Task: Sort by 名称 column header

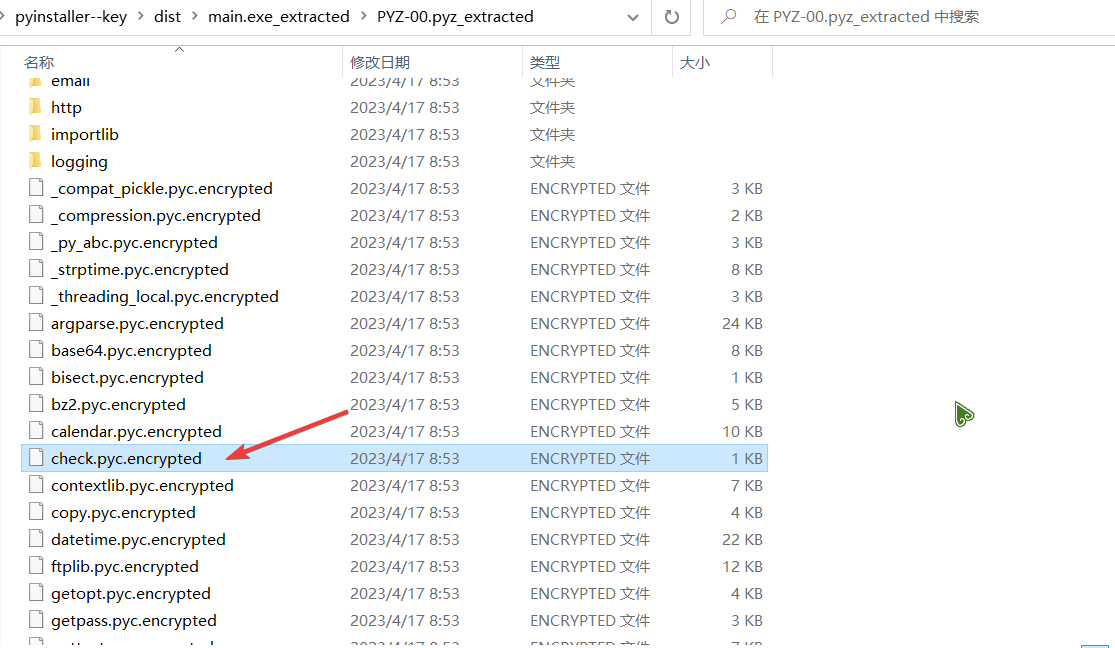Action: tap(39, 63)
